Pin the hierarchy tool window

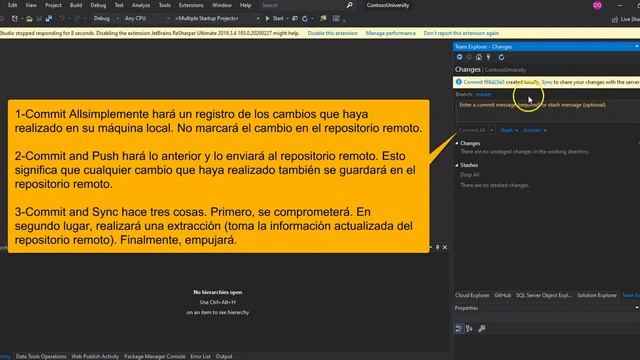click(438, 247)
